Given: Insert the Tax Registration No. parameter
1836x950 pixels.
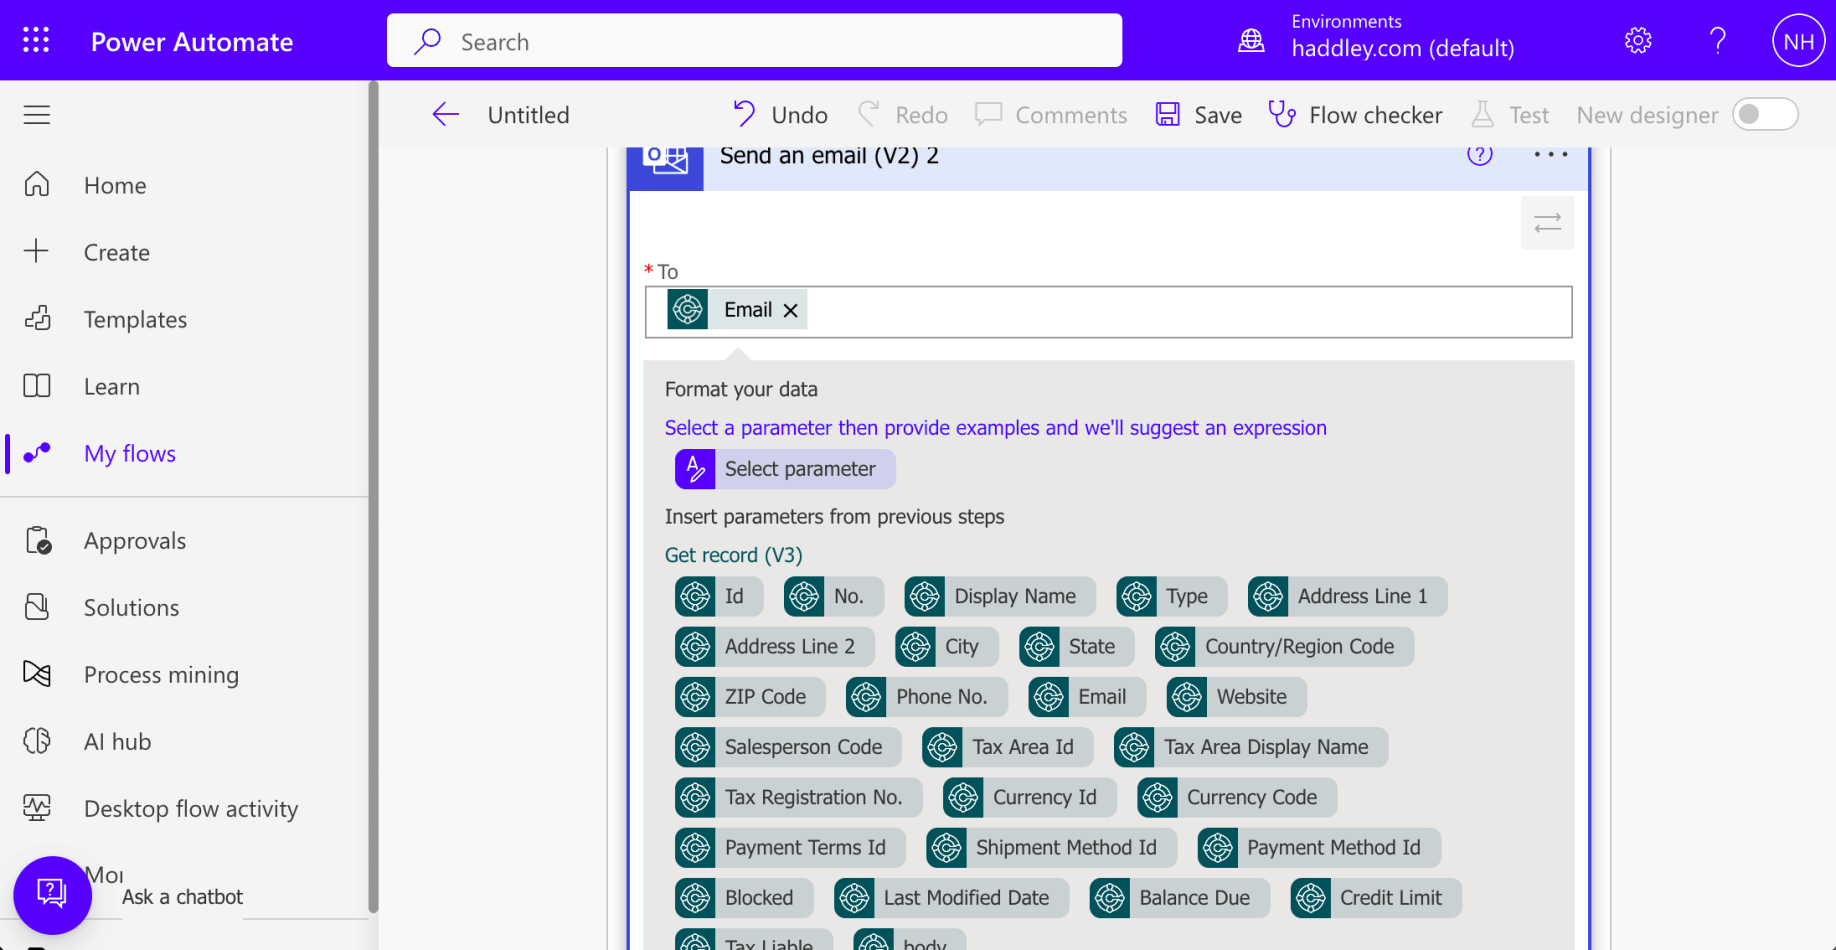Looking at the screenshot, I should pyautogui.click(x=799, y=797).
